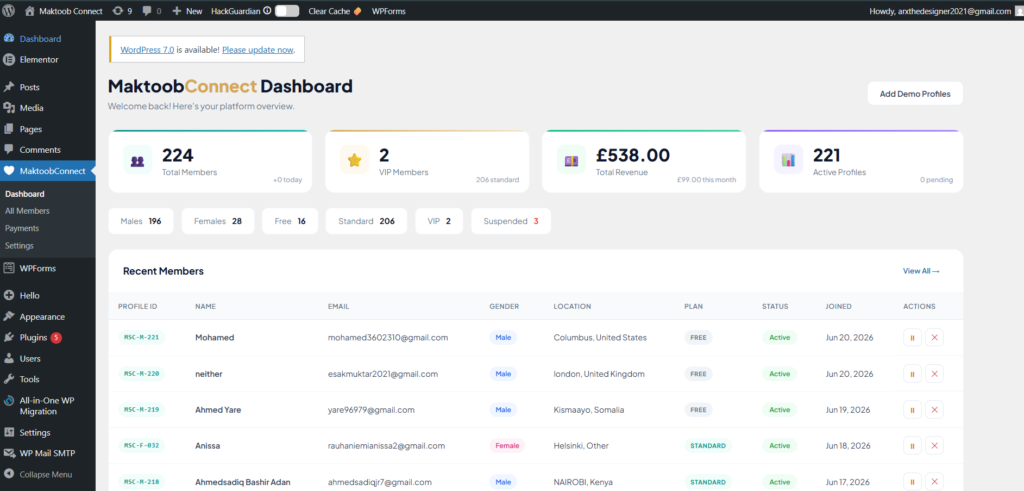Suspend member neither with pause icon
1024x491 pixels.
click(x=912, y=374)
